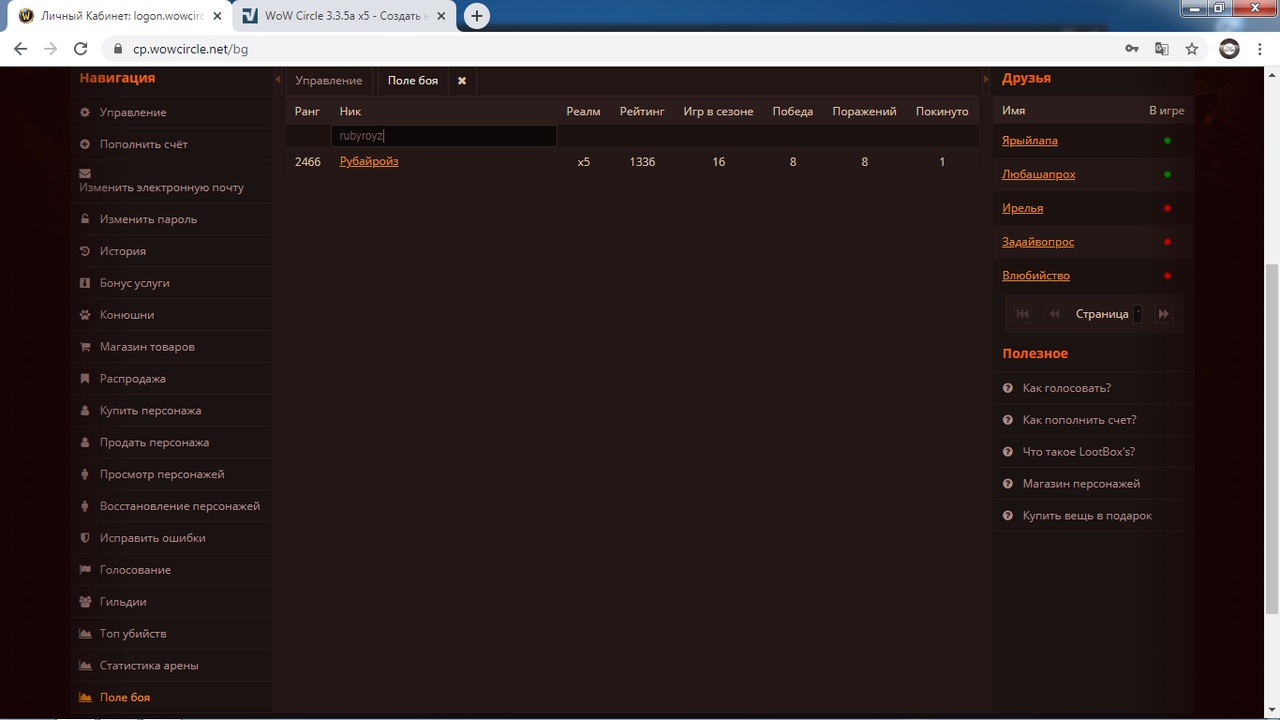This screenshot has height=720, width=1280.
Task: Click the shopping cart icon for Магазин товаров
Action: (85, 347)
